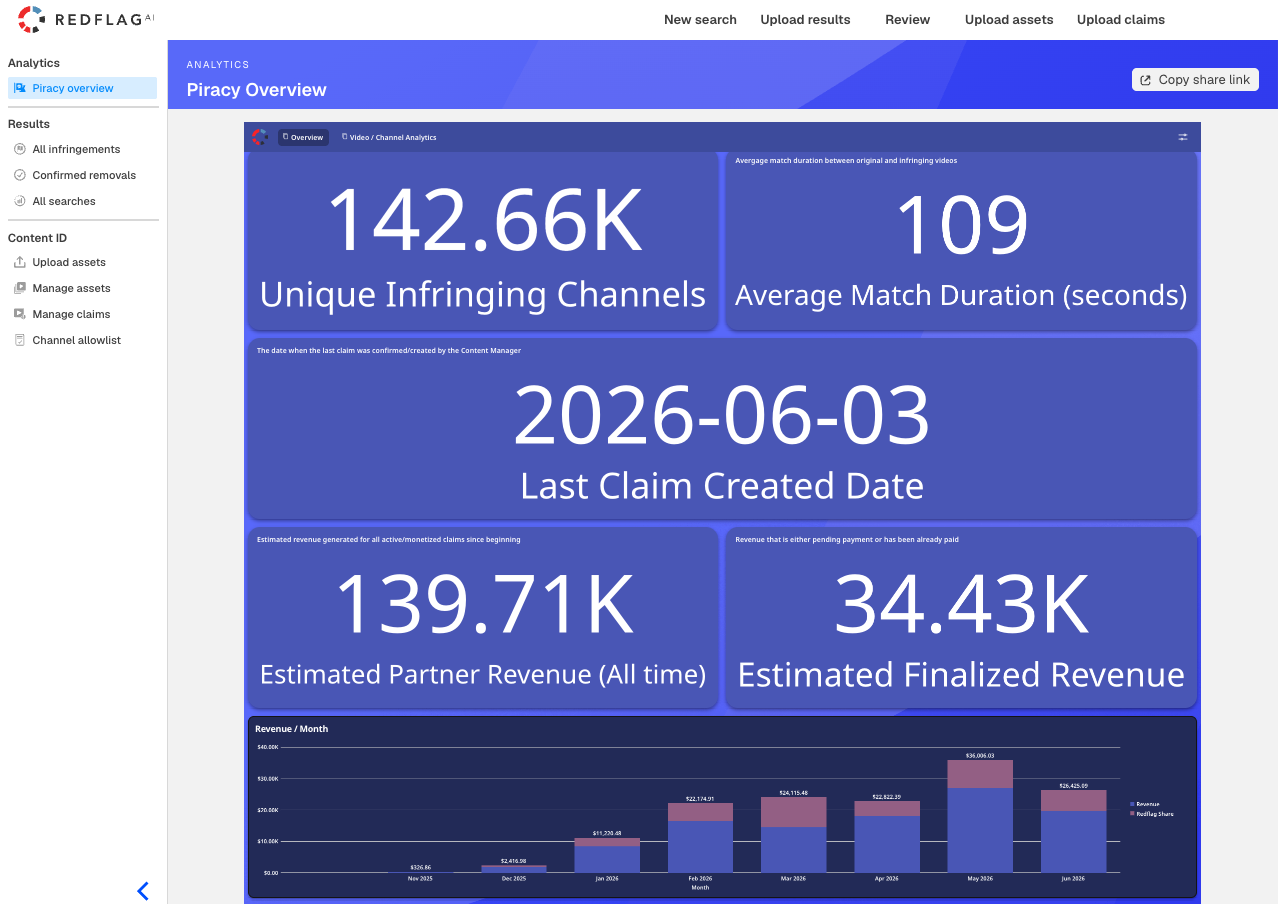Click the Copy share link button
1284x904 pixels.
[1195, 80]
